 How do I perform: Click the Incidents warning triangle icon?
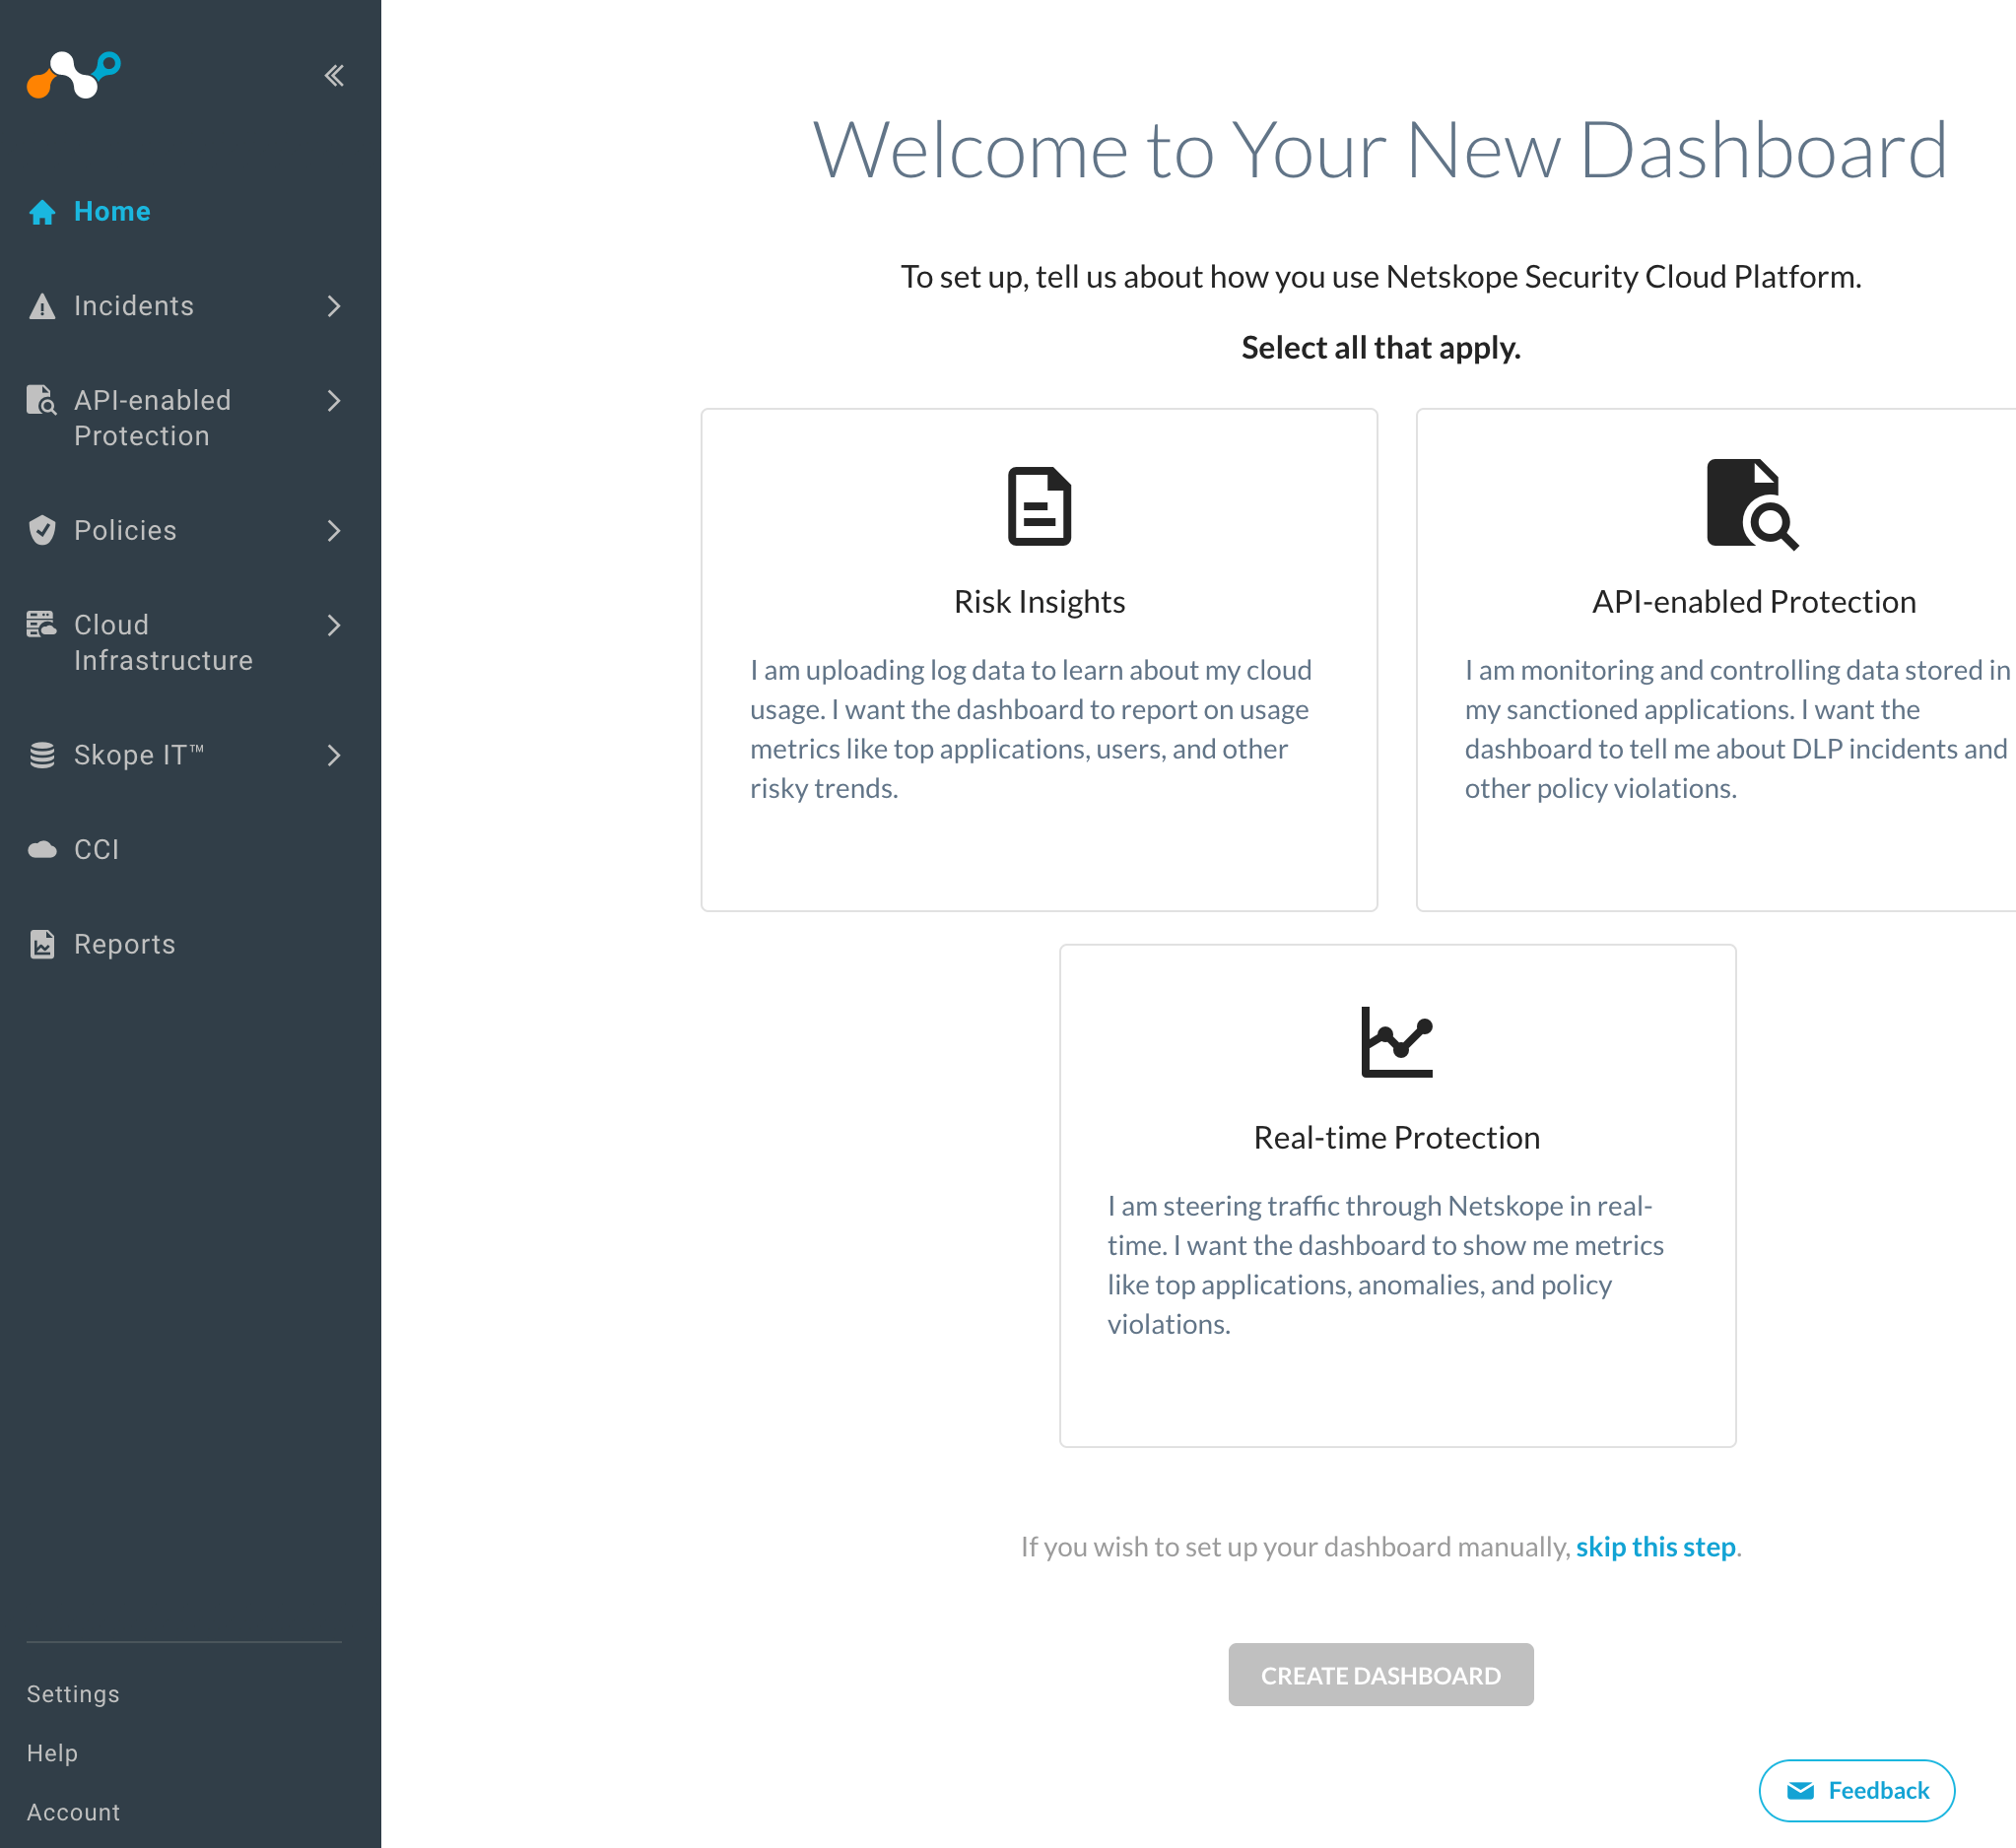[42, 306]
